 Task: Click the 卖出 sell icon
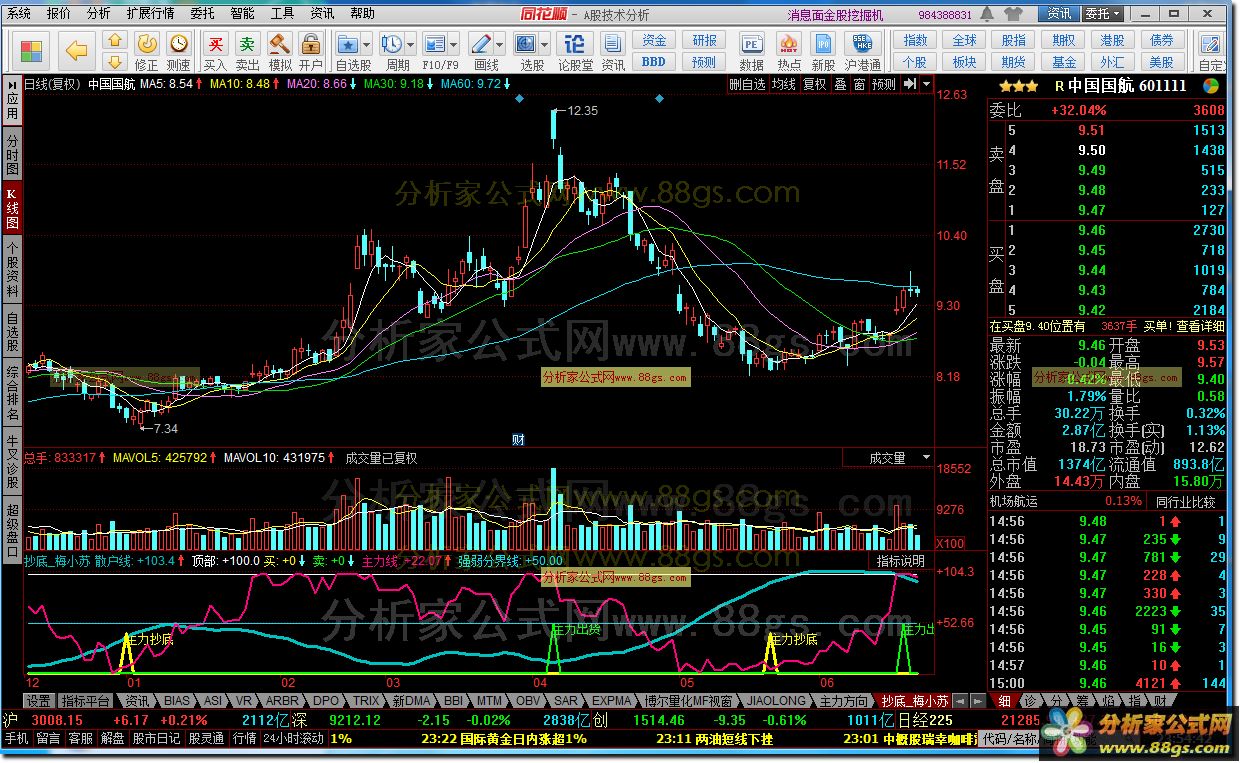click(x=247, y=43)
